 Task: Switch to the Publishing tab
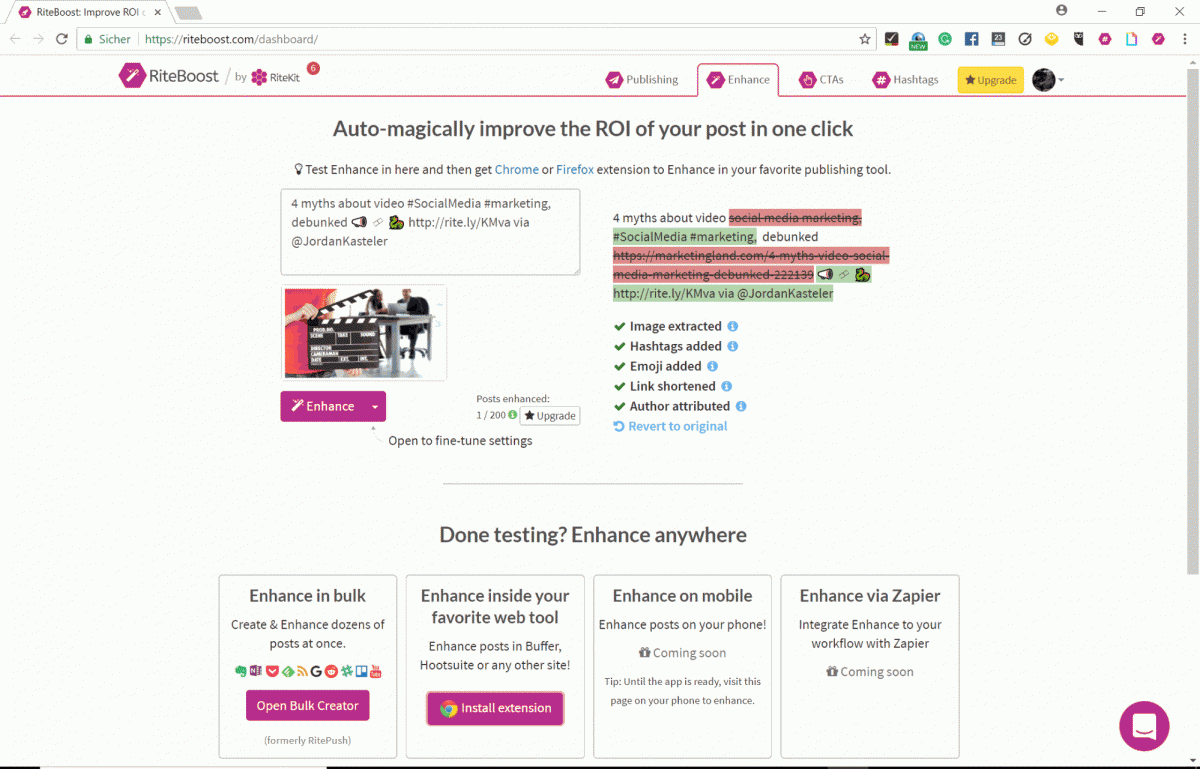(x=642, y=80)
